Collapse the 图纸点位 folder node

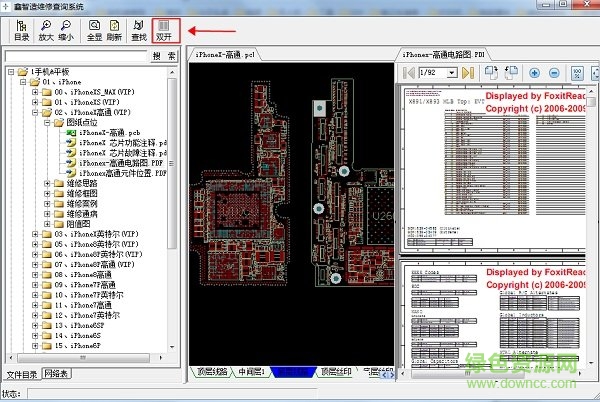point(48,122)
